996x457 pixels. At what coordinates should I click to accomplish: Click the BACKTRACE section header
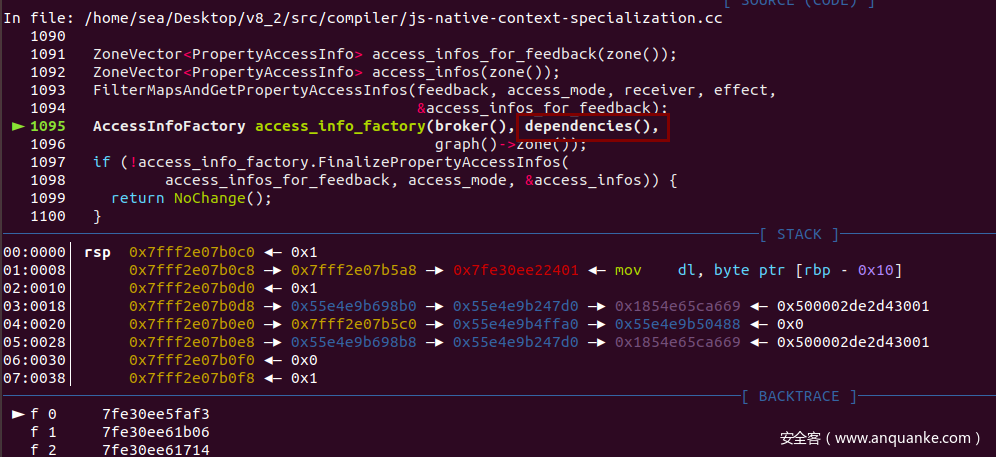799,397
